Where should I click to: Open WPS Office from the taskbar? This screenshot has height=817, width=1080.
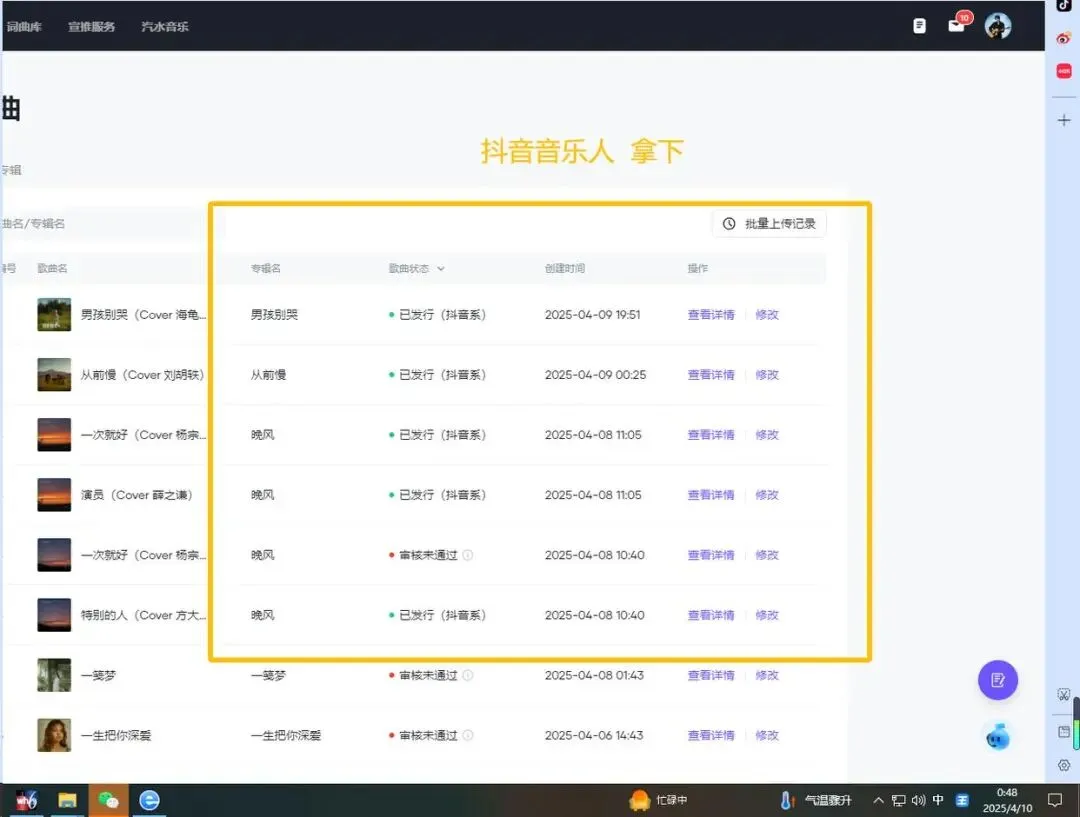tap(26, 800)
